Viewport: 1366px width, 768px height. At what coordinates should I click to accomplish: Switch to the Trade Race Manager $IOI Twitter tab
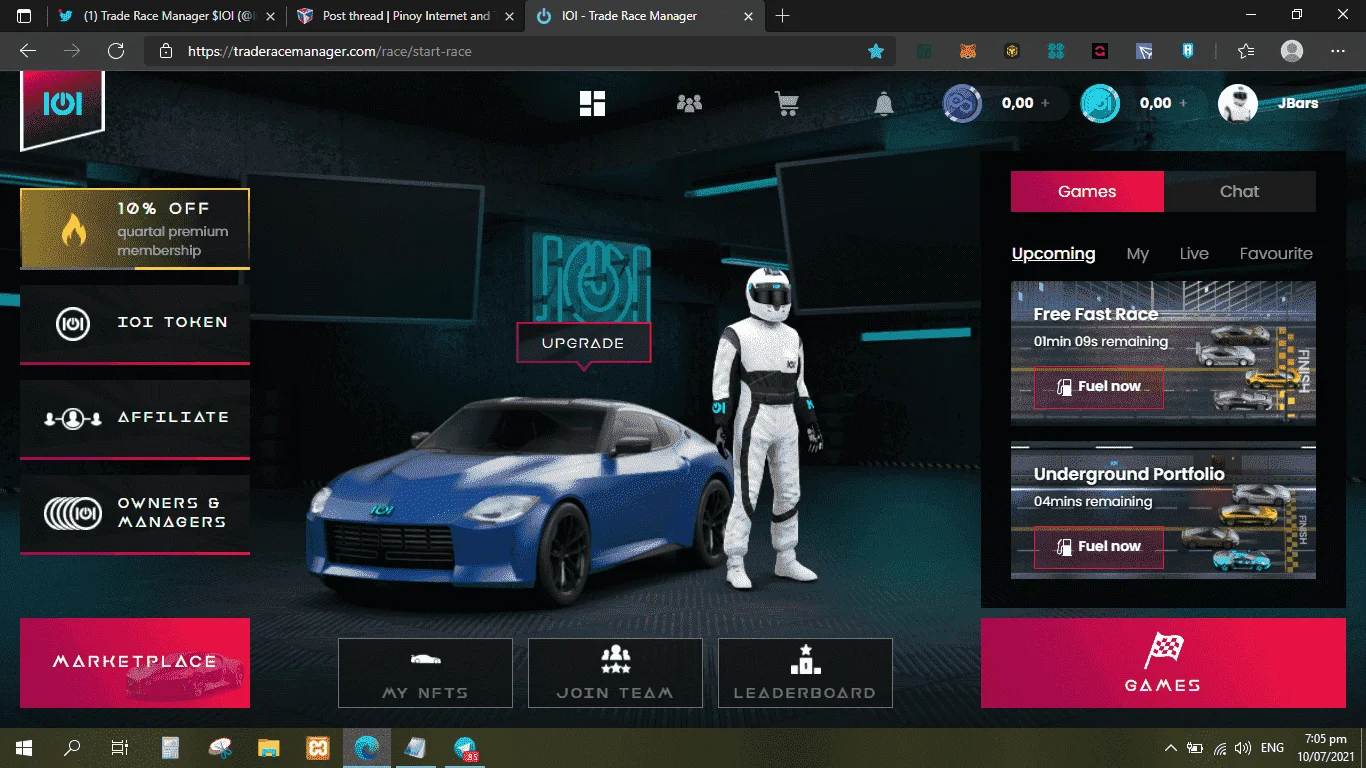[x=167, y=16]
